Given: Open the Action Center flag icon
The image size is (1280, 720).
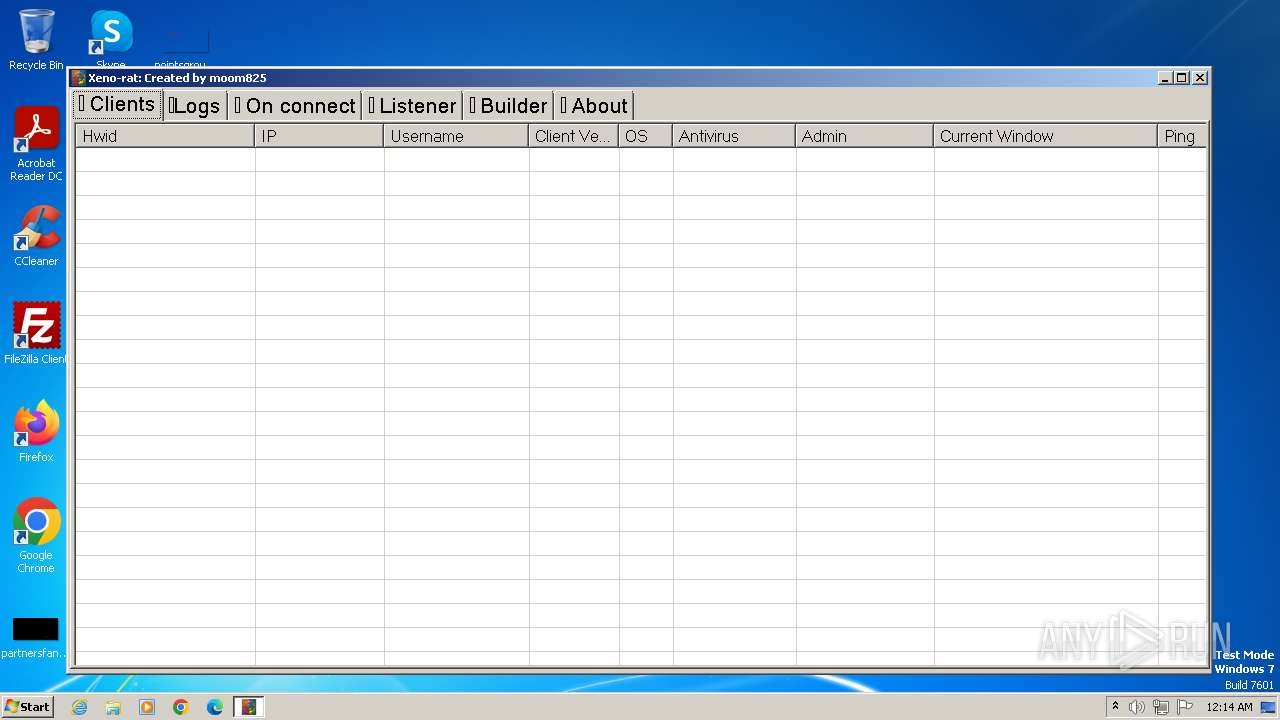Looking at the screenshot, I should tap(1185, 707).
